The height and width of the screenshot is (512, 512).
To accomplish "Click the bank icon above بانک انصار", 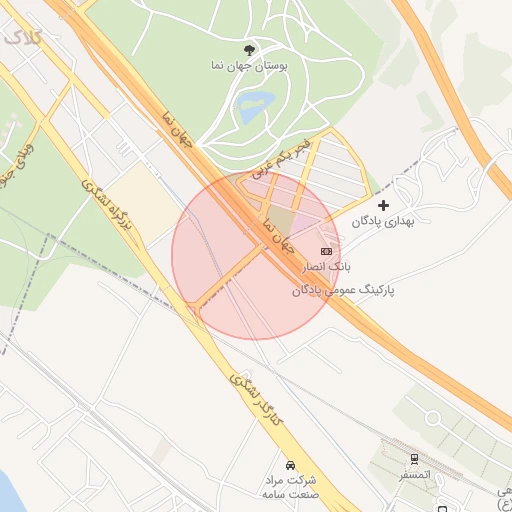I will pos(326,251).
